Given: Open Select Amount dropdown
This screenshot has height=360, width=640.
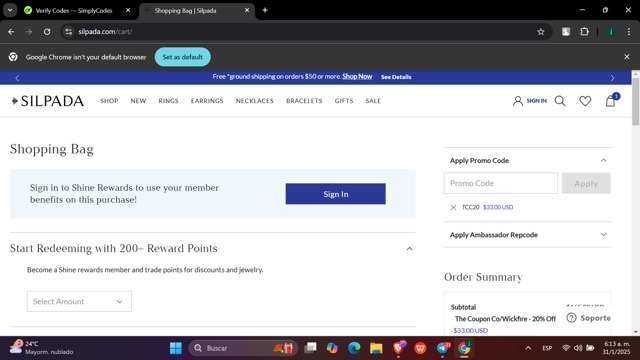Looking at the screenshot, I should [x=79, y=302].
